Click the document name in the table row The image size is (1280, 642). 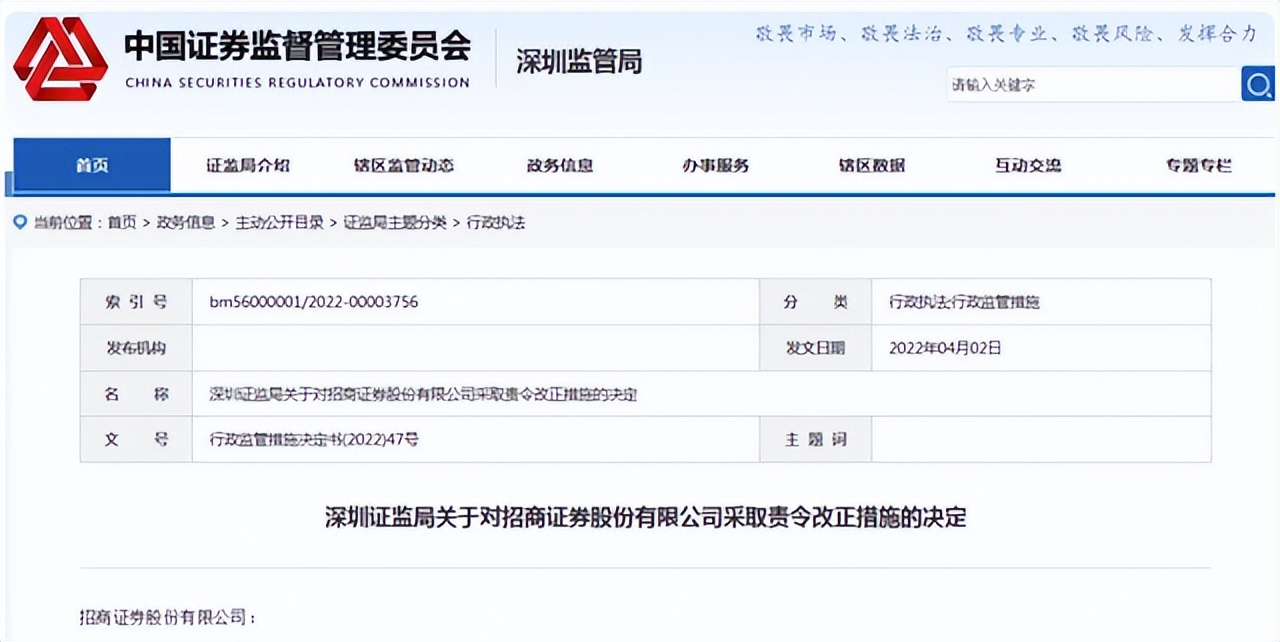click(423, 394)
